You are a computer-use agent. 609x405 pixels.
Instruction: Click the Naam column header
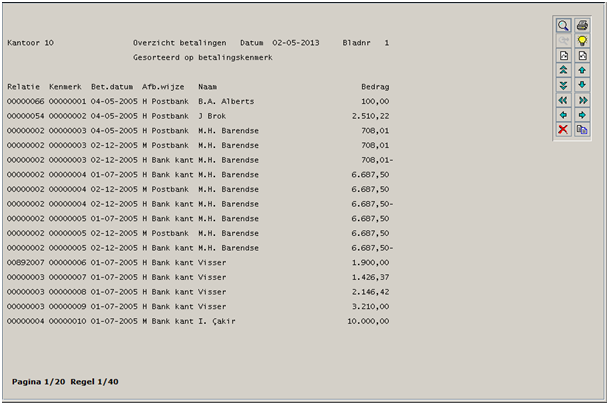click(x=207, y=87)
